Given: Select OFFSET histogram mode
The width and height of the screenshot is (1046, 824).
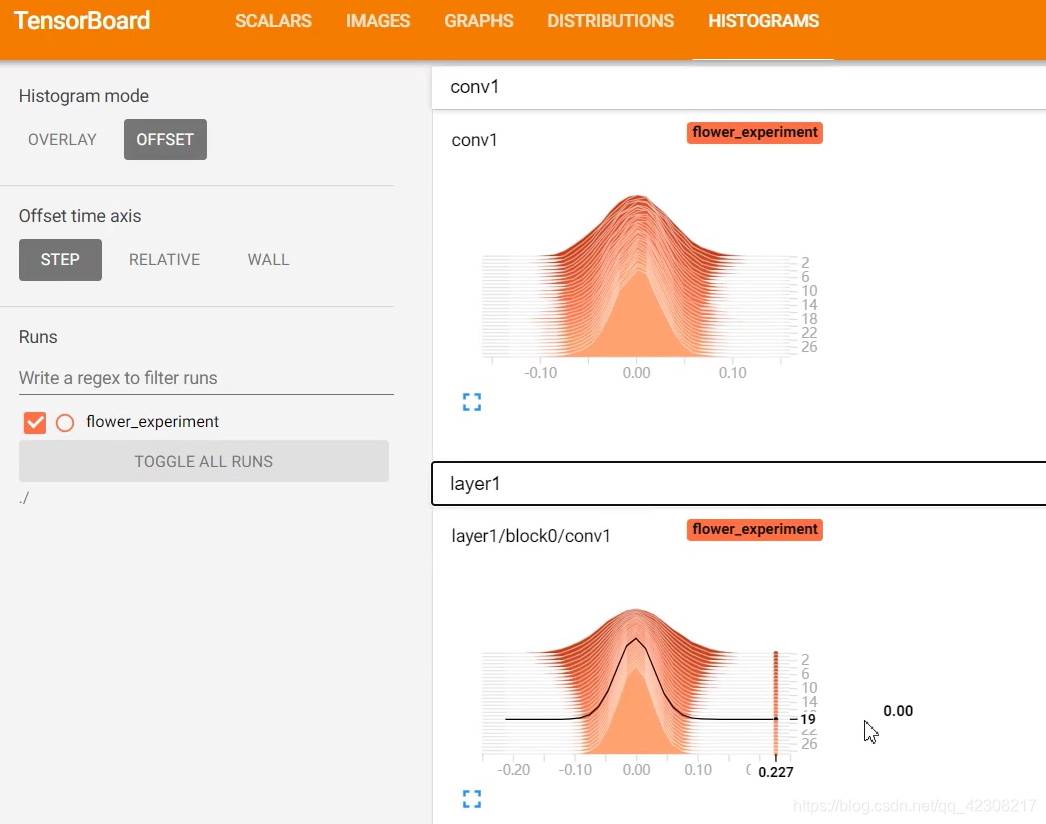Looking at the screenshot, I should pos(165,139).
